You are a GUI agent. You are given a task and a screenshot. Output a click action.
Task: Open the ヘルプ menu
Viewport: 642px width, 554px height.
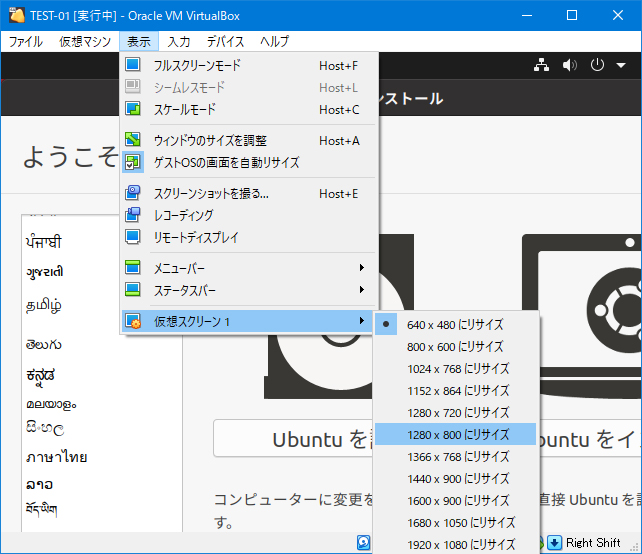click(274, 41)
